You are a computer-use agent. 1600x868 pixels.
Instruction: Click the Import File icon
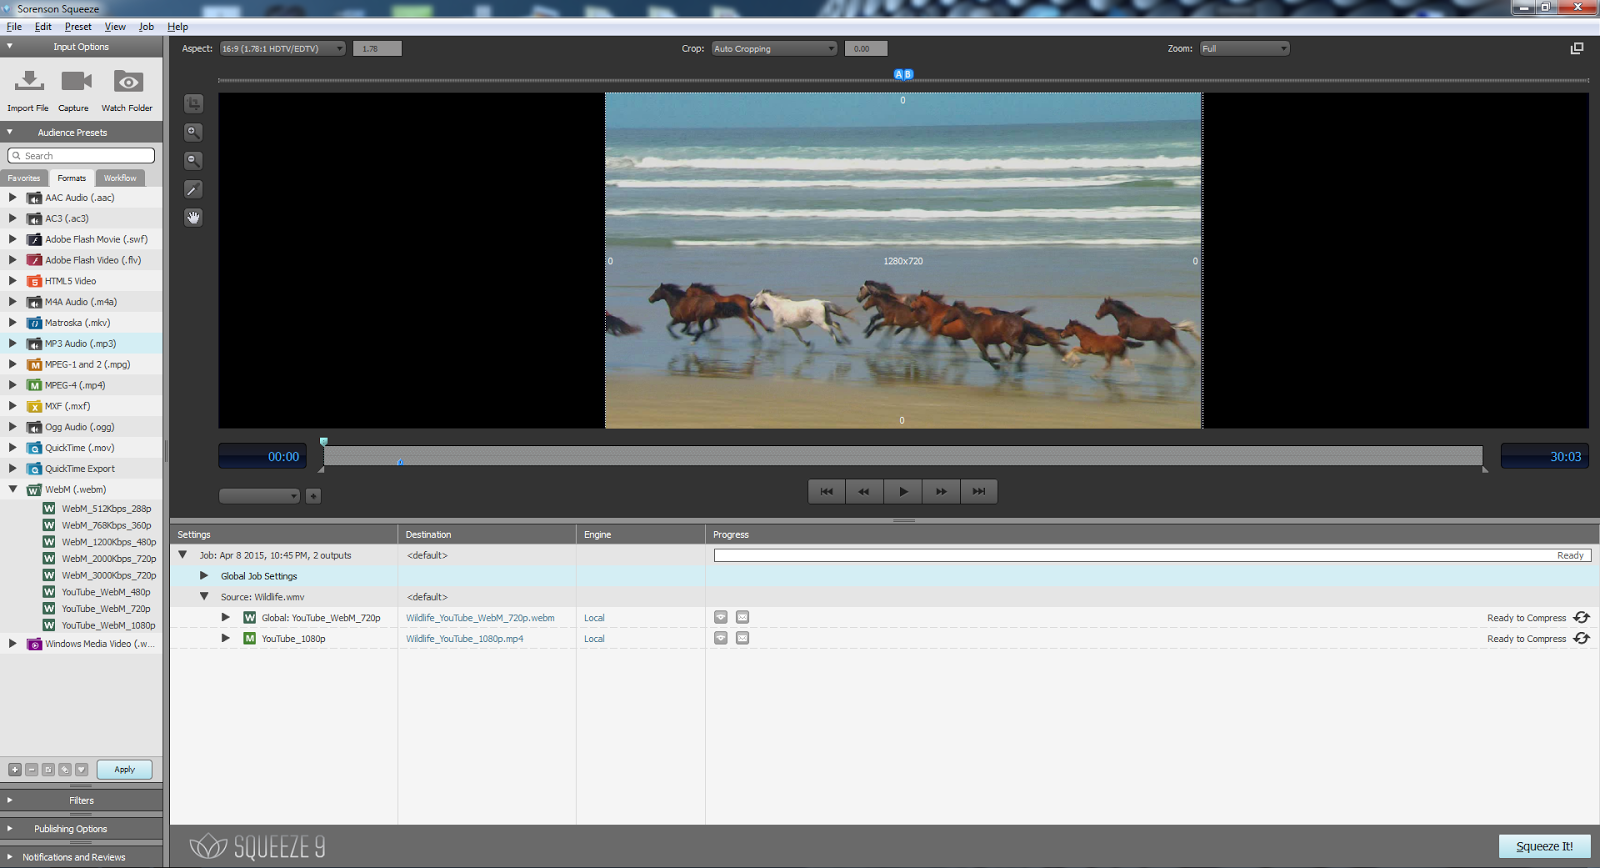(x=29, y=82)
